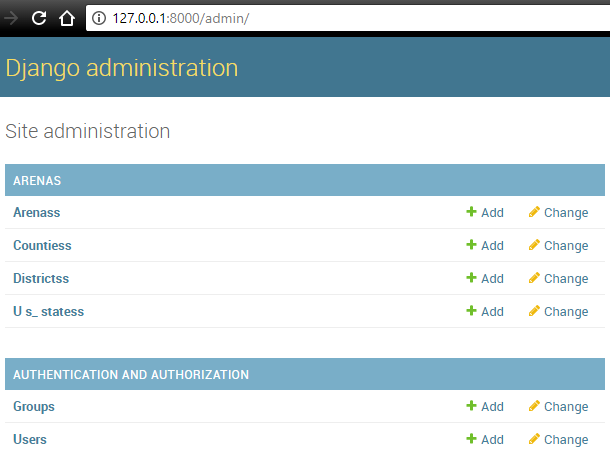Screen dimensions: 610x453
Task: Open the Groups model link
Action: click(34, 407)
